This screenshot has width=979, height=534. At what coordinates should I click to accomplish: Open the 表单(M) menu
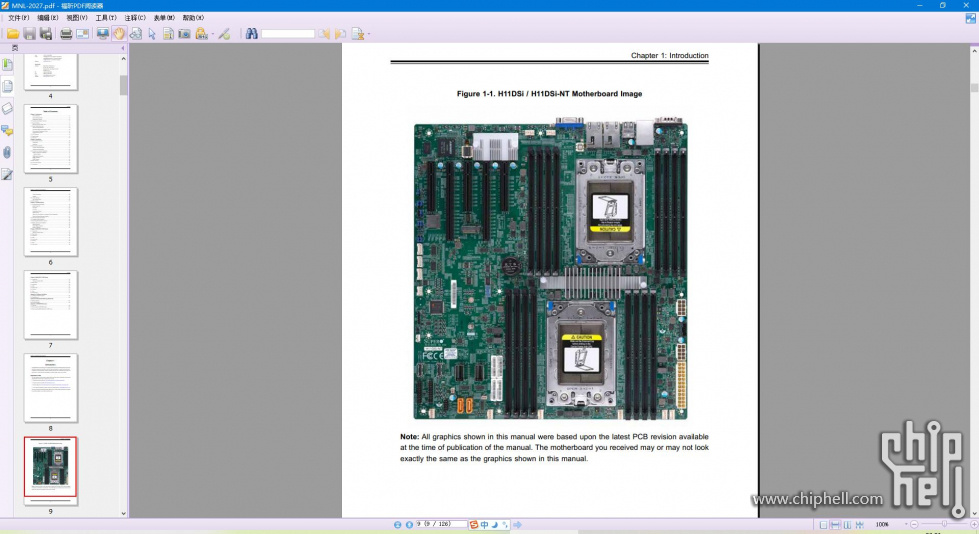tap(164, 17)
